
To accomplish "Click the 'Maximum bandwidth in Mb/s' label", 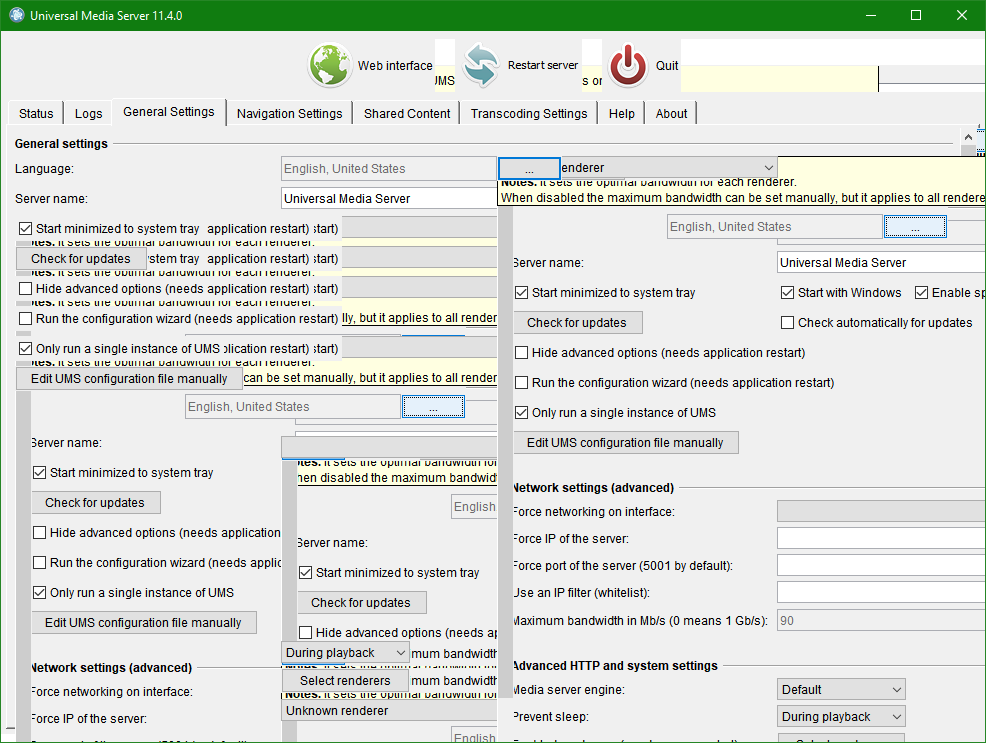I will point(640,620).
